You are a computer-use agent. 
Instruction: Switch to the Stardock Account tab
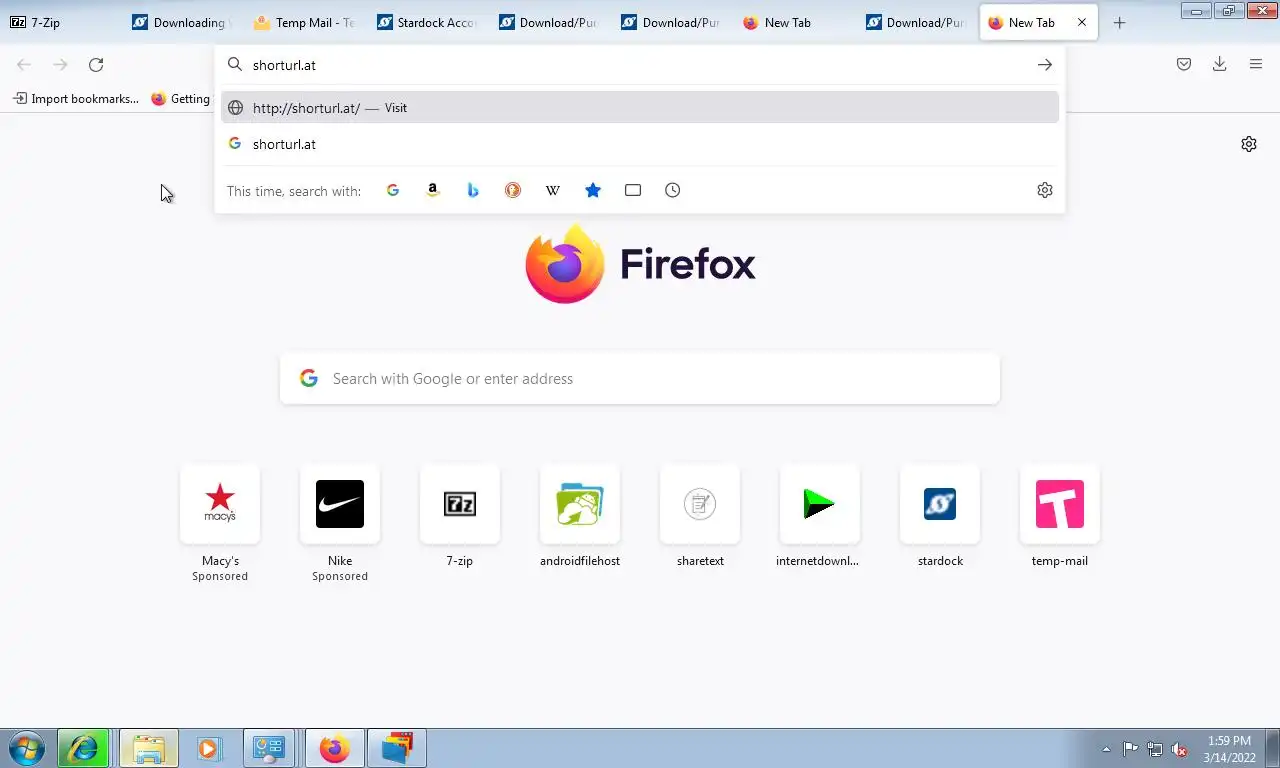427,23
